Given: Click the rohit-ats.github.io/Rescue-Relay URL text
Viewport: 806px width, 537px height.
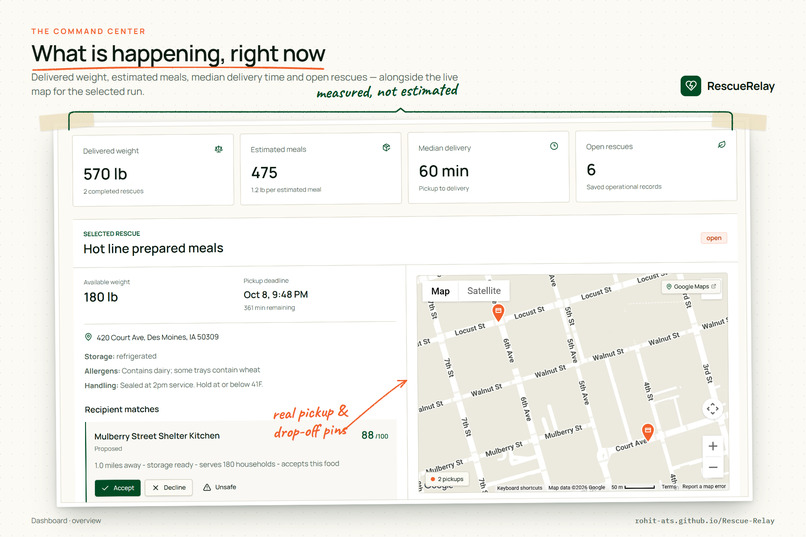Looking at the screenshot, I should point(704,521).
